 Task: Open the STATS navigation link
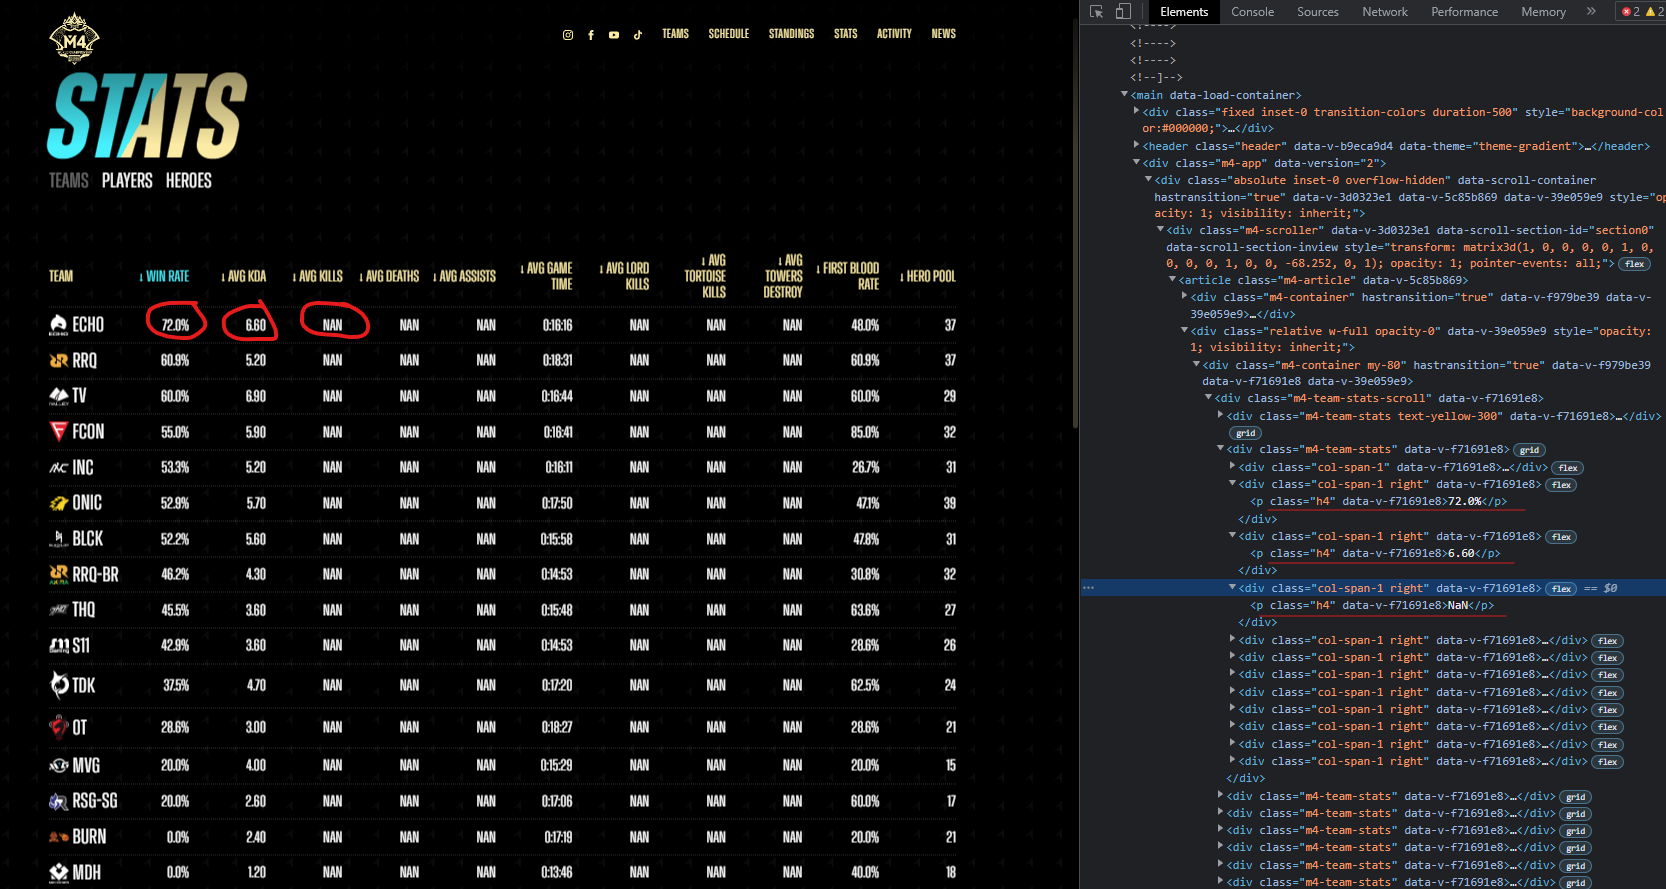pos(845,34)
